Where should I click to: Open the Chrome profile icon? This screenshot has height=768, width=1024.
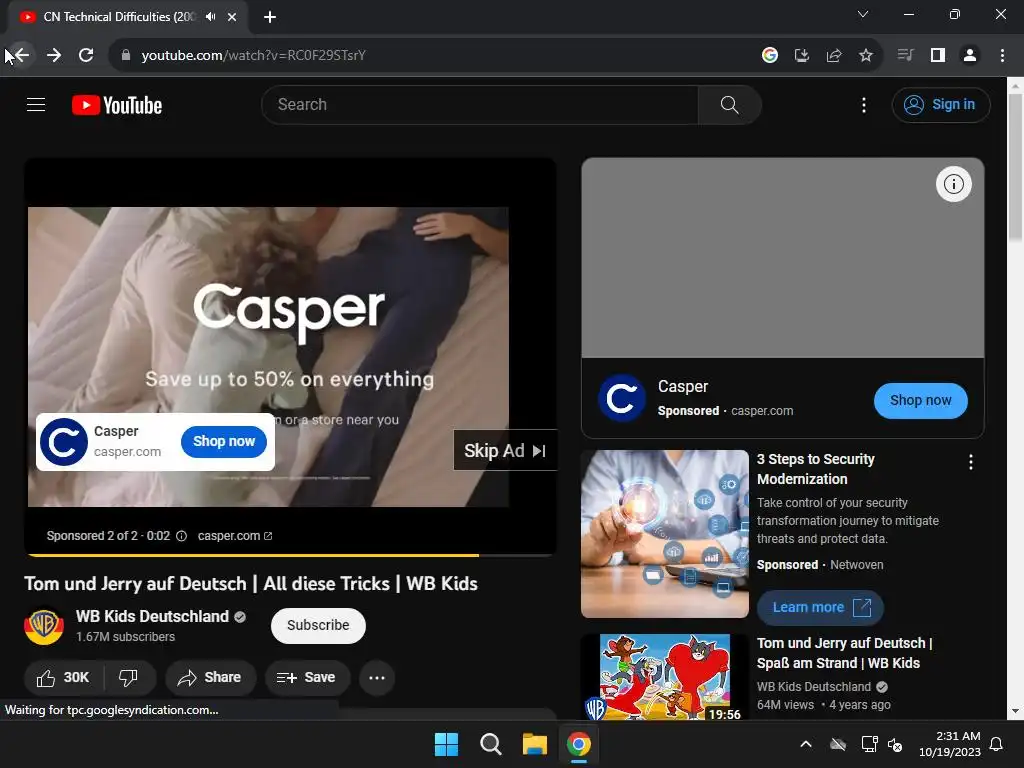click(x=970, y=56)
